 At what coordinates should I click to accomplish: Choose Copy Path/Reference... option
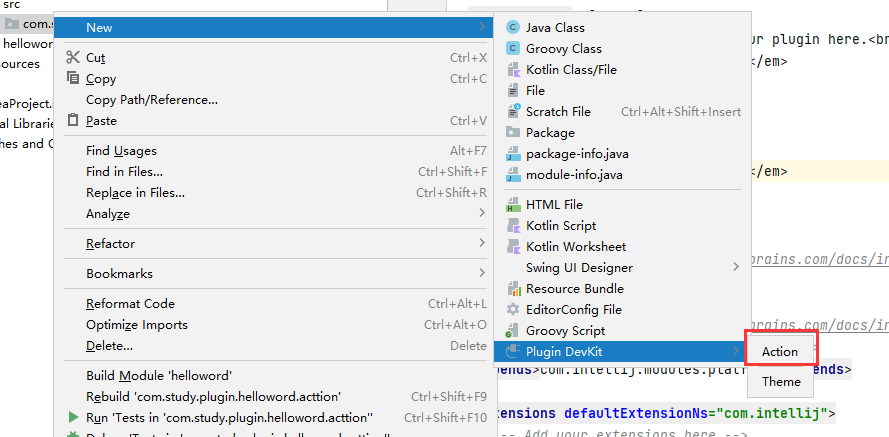[x=274, y=100]
